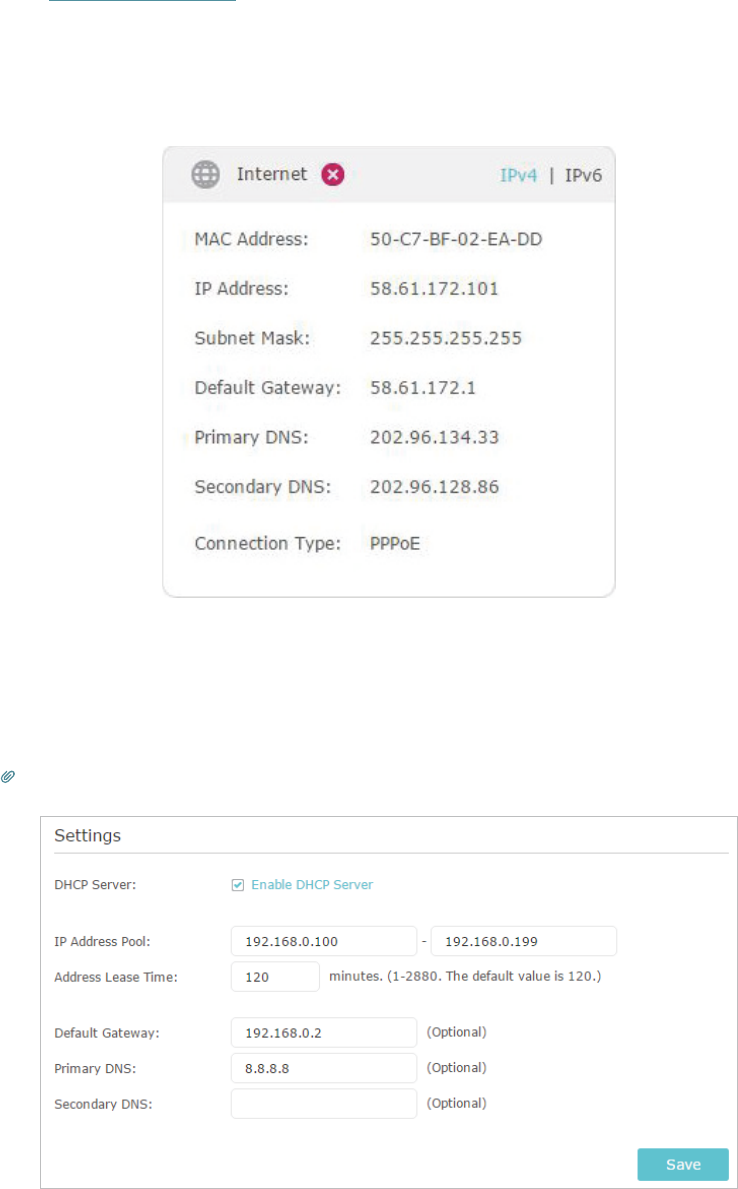The image size is (738, 1189).
Task: Click the underlined link at page top
Action: (143, 1)
